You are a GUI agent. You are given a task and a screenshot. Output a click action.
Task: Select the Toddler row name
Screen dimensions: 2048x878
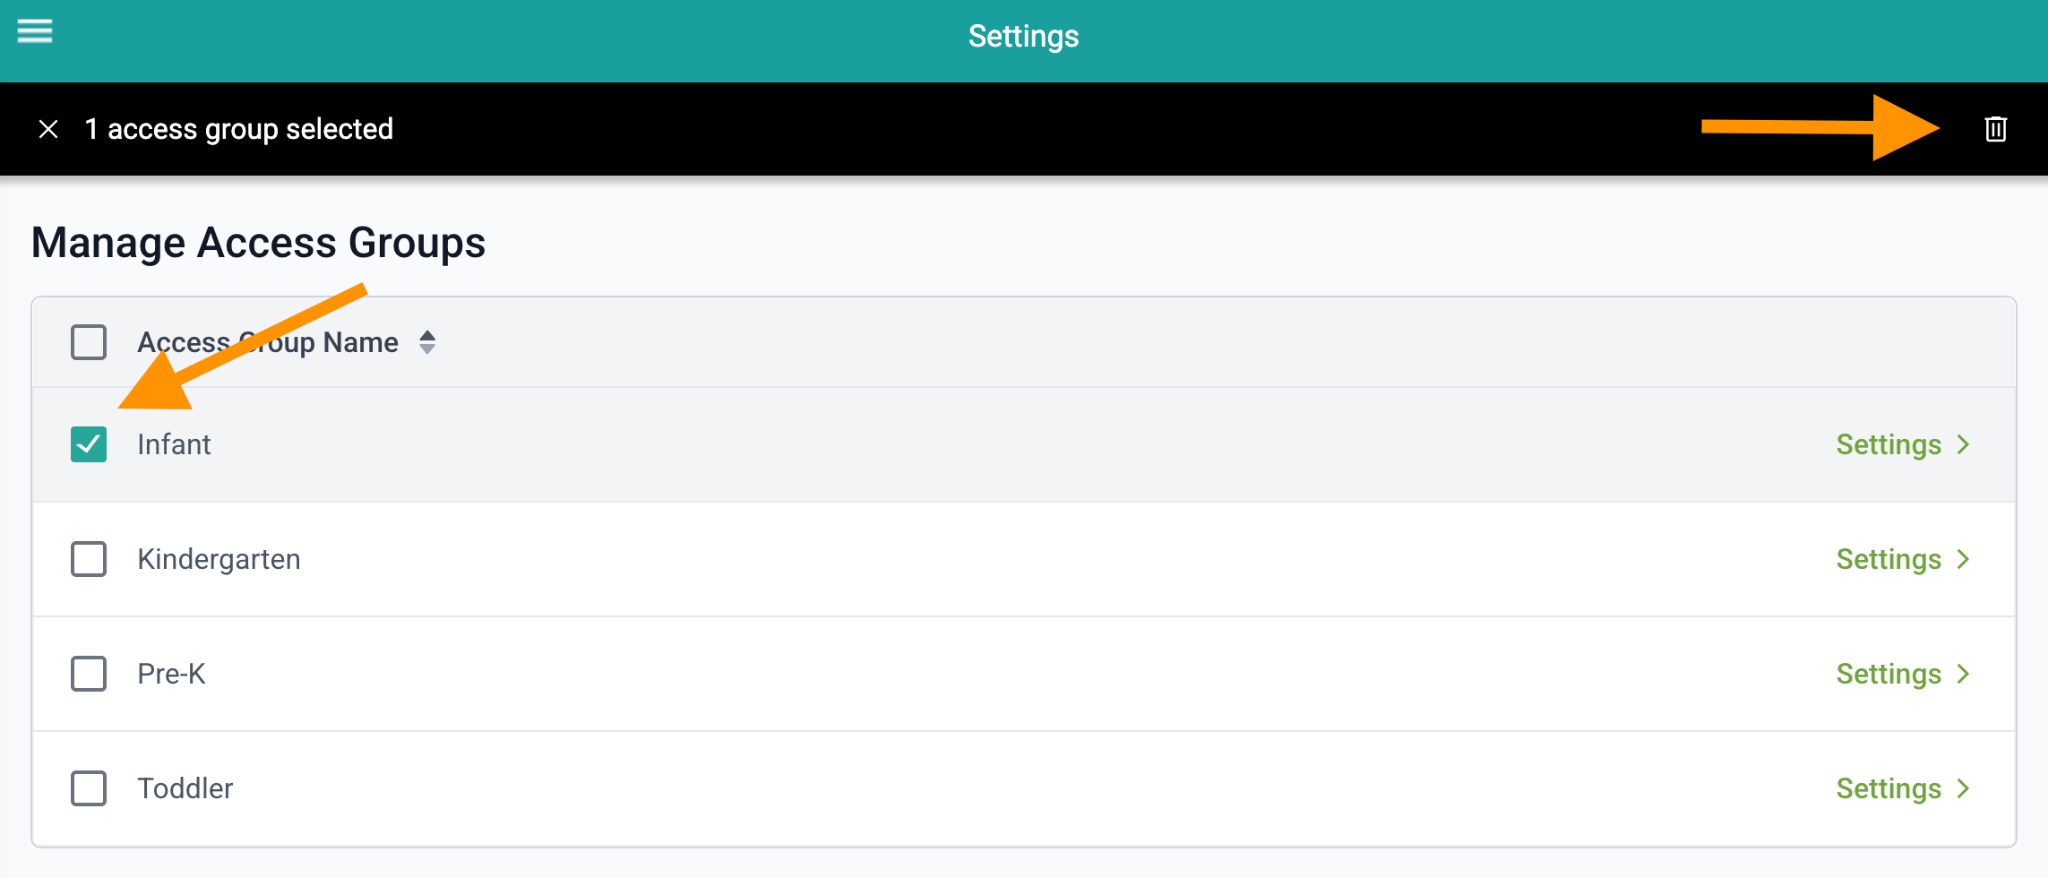tap(185, 788)
